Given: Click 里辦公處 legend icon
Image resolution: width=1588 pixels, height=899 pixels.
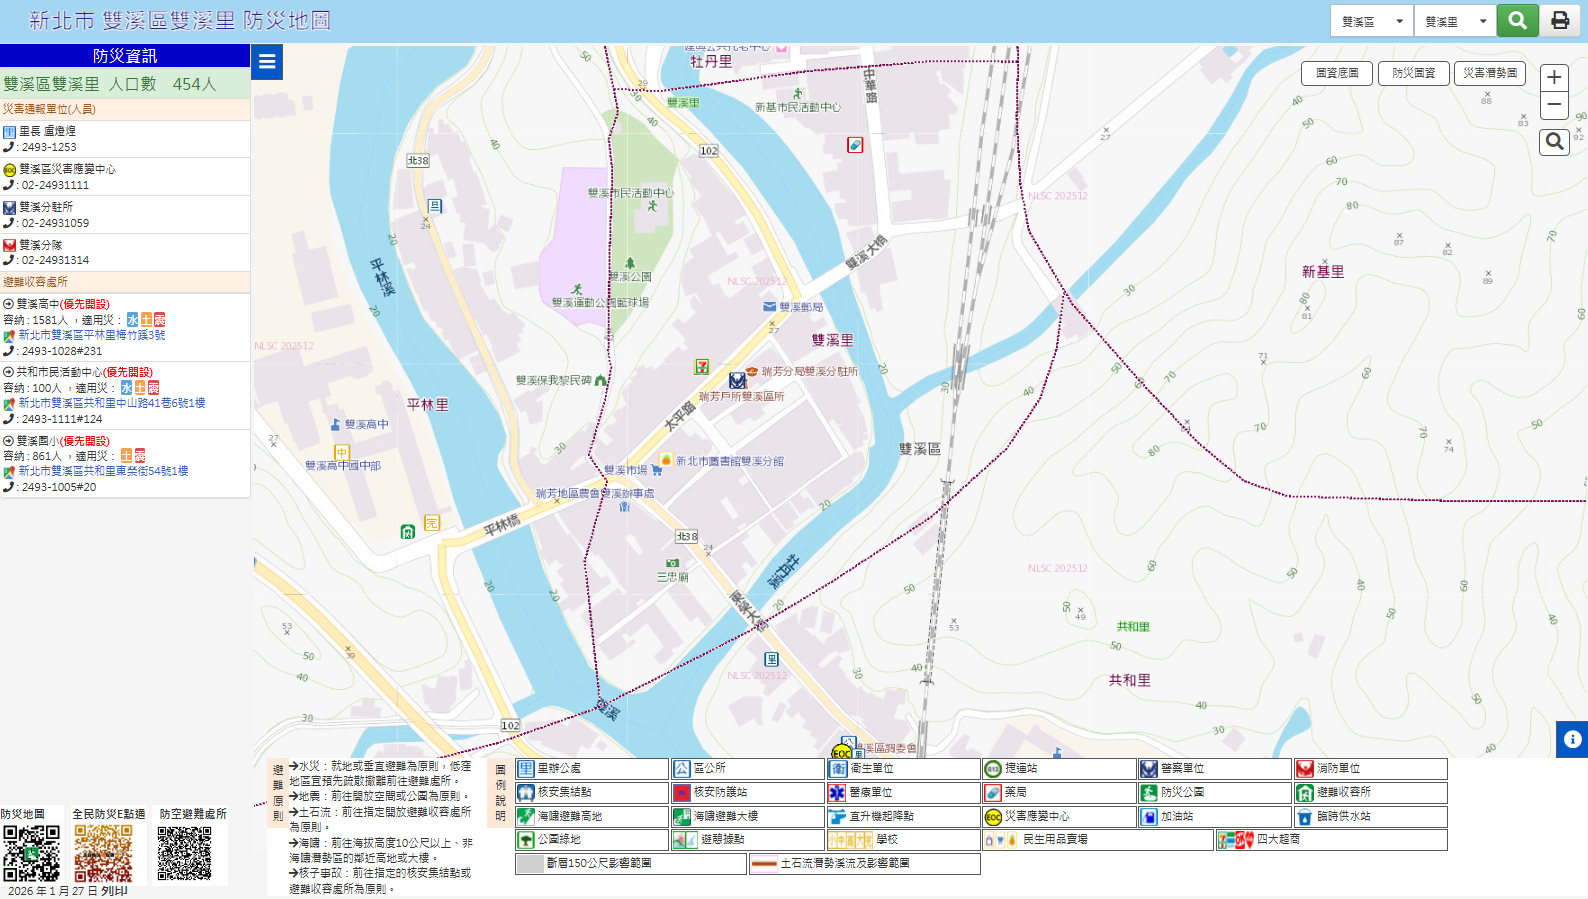Looking at the screenshot, I should point(526,769).
